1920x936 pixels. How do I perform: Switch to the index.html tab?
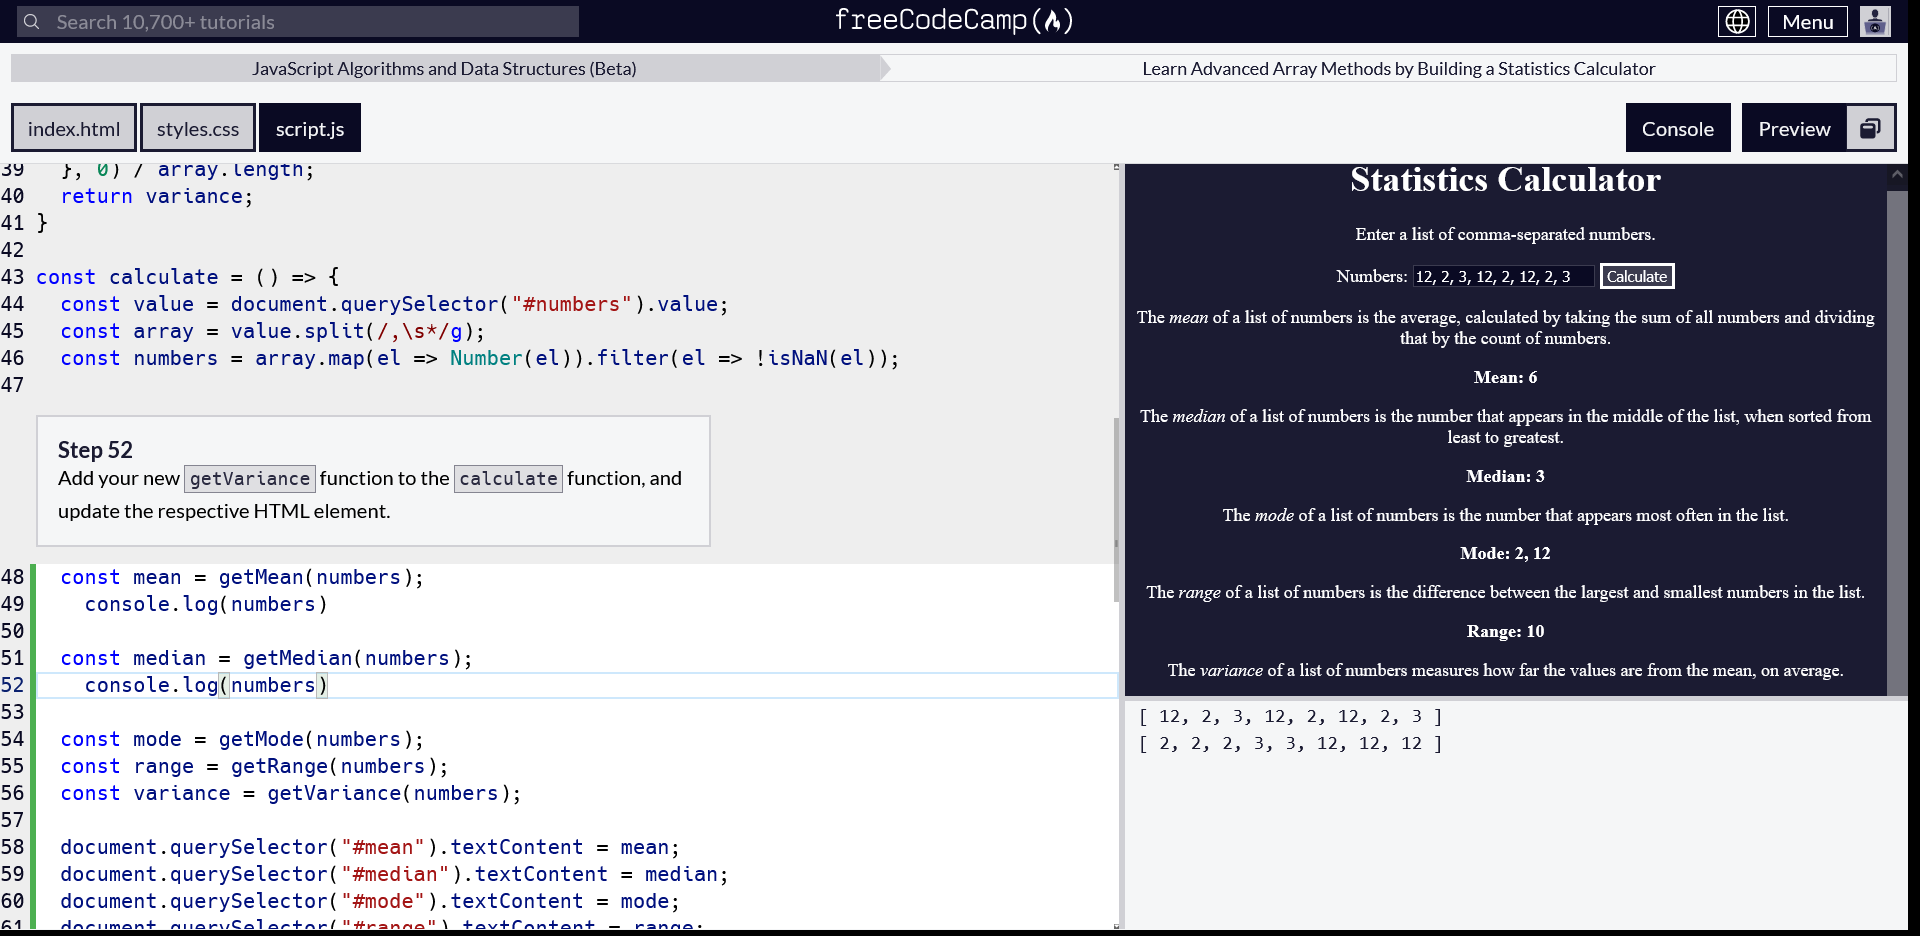pos(74,128)
